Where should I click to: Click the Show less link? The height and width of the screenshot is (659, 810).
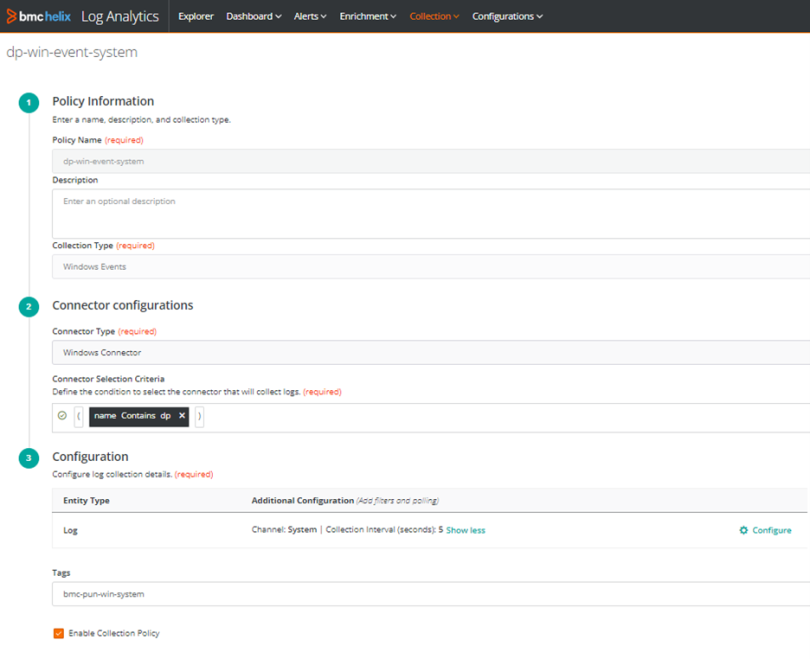tap(465, 530)
